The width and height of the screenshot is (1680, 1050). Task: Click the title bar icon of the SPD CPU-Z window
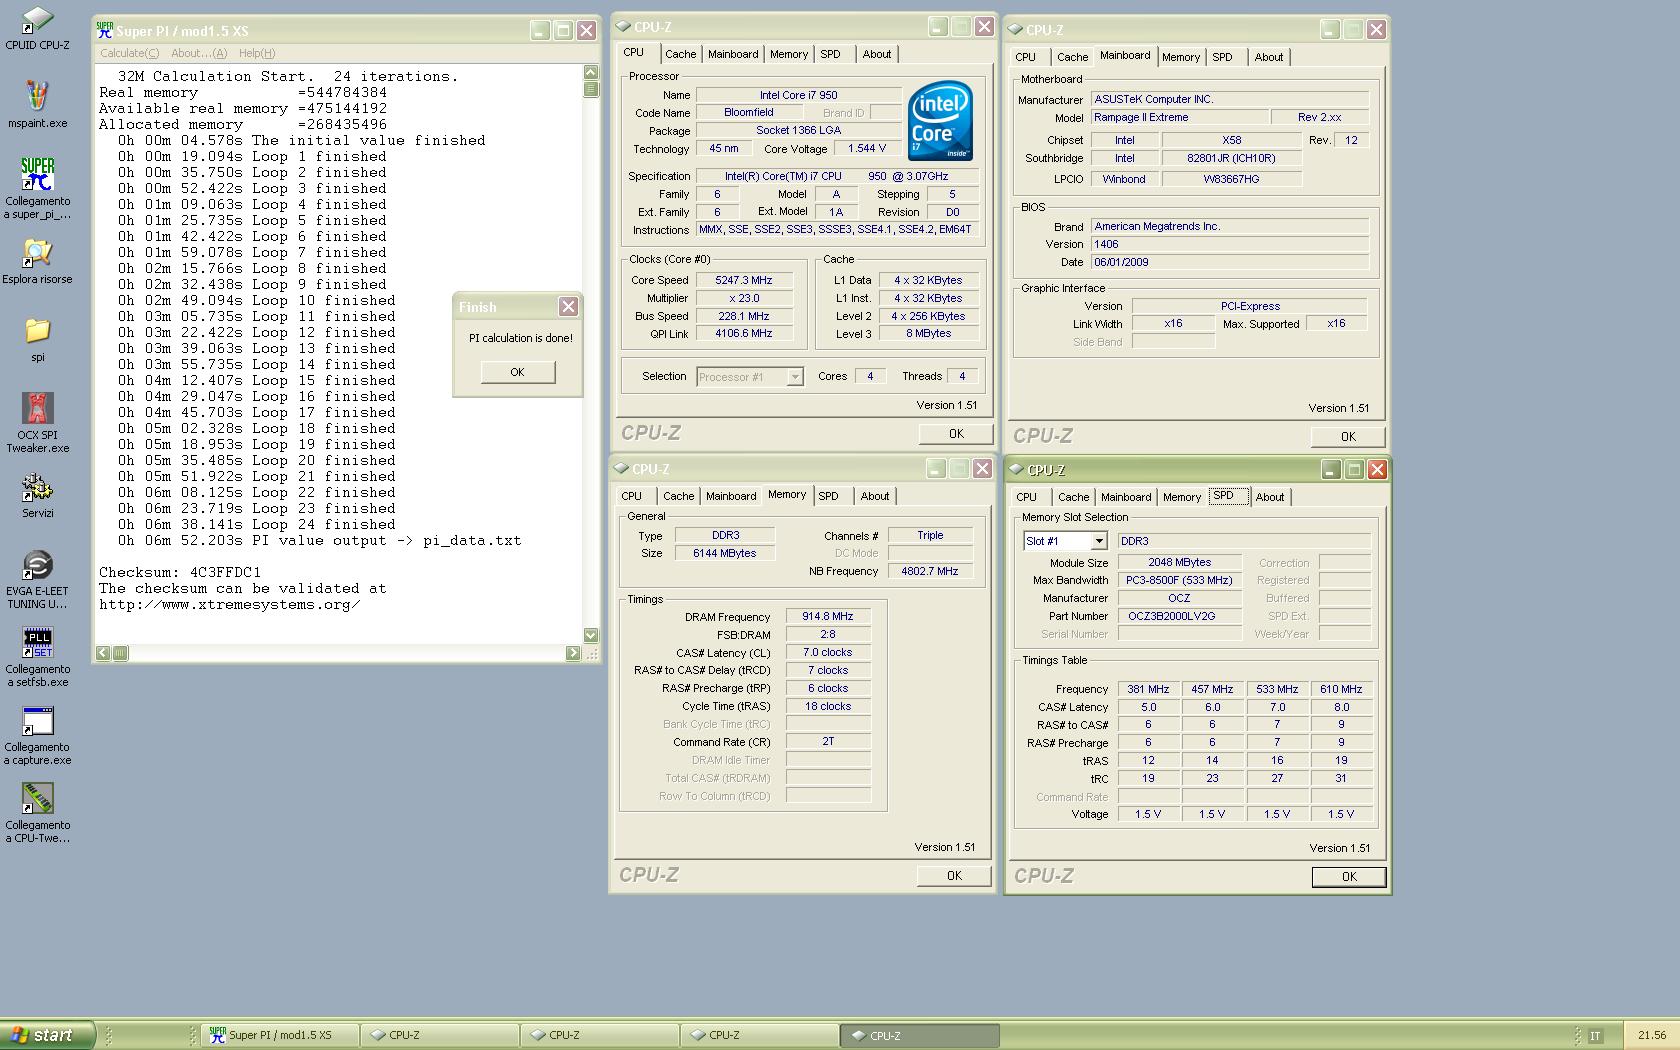point(1017,470)
